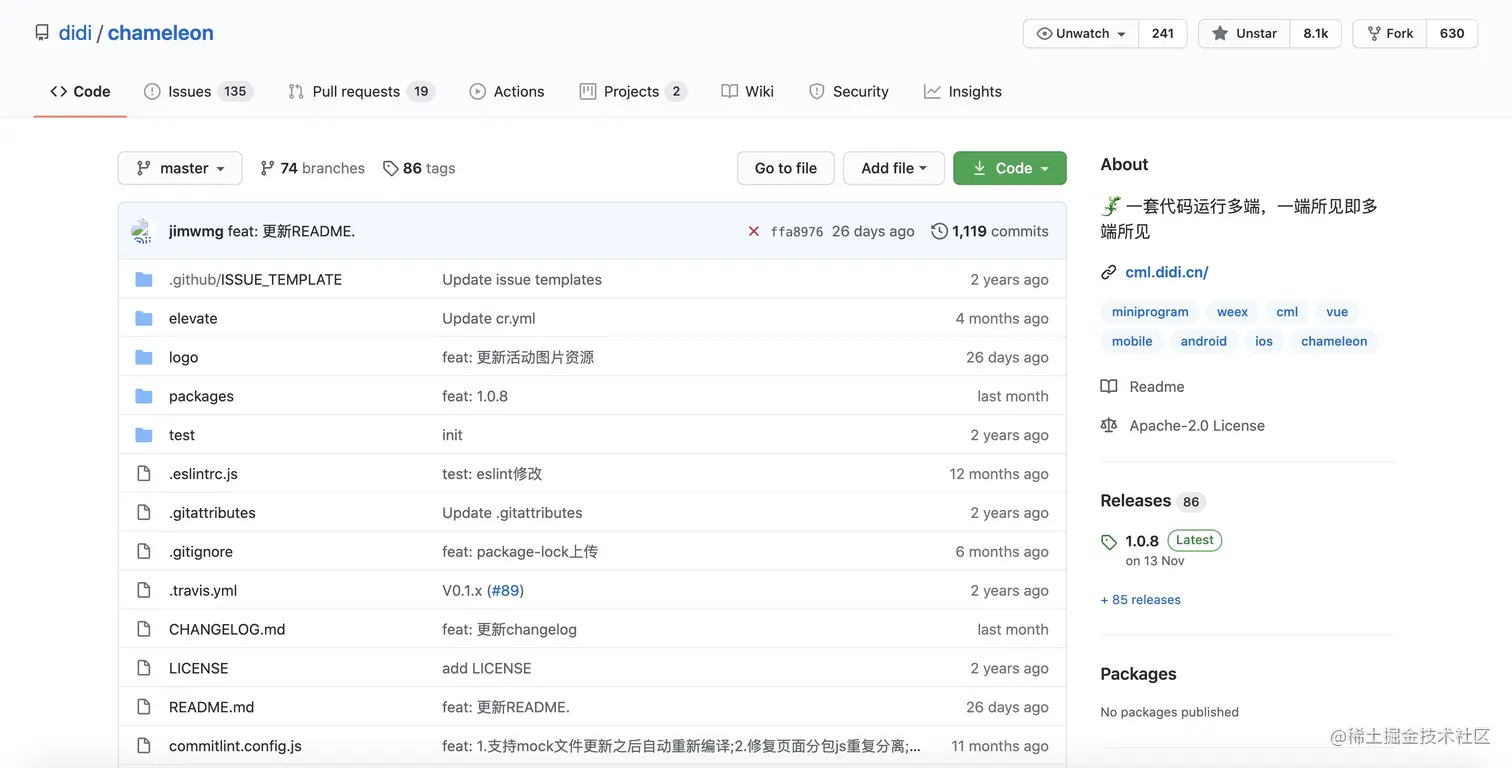Open the master branch dropdown
The width and height of the screenshot is (1512, 768).
click(x=180, y=168)
